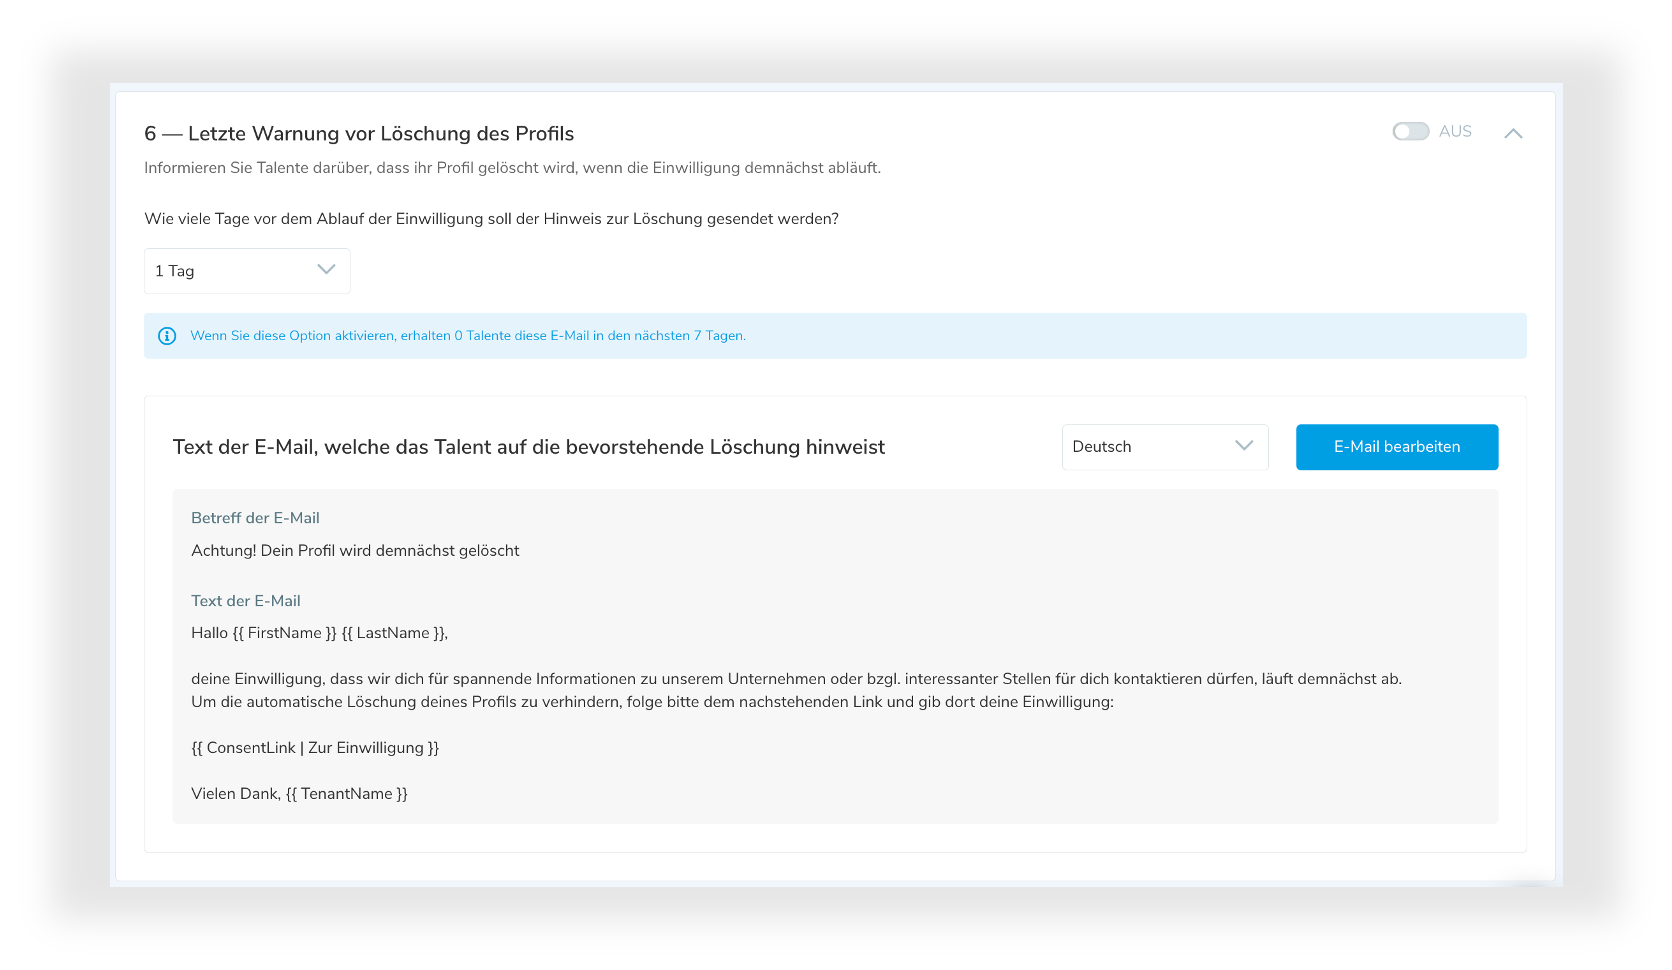Click the heading 'Text der E-Mail, welche das Talent'
The width and height of the screenshot is (1672, 970).
point(528,447)
